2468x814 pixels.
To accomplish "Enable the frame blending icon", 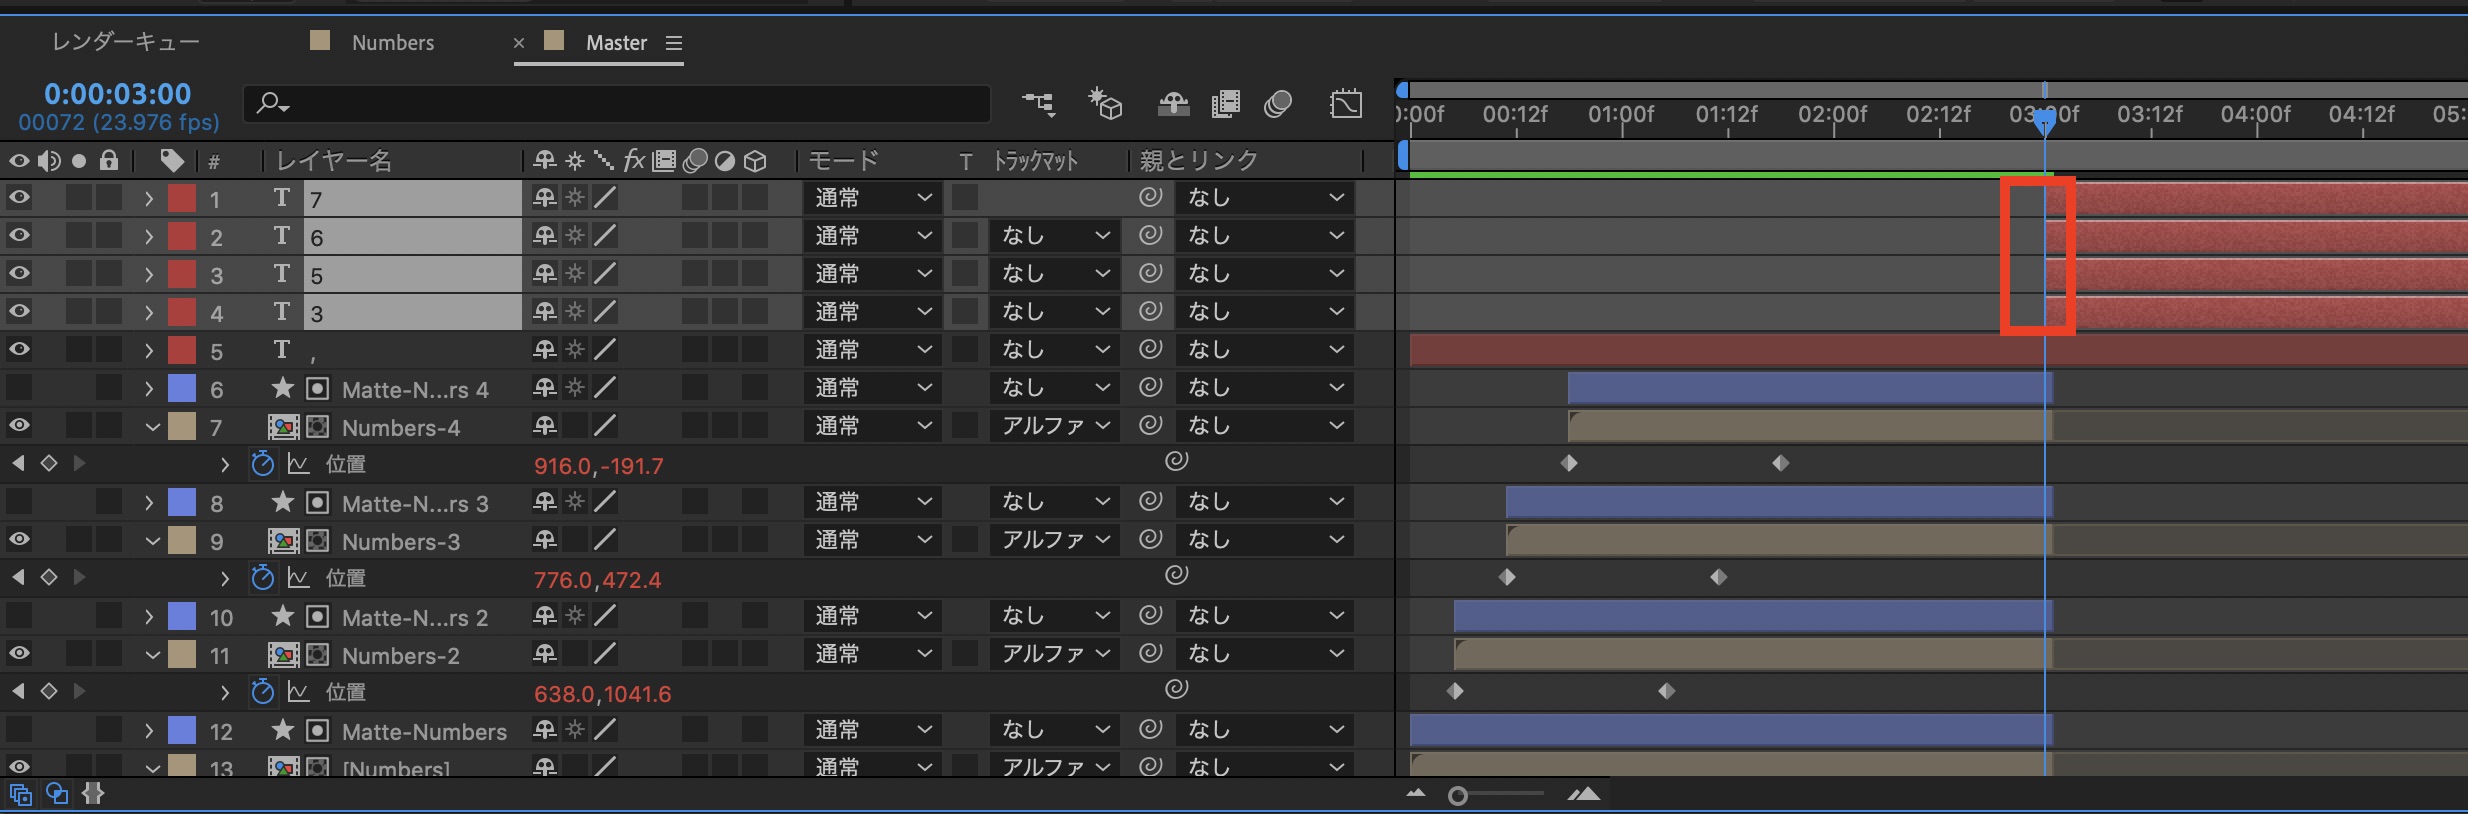I will 1225,103.
